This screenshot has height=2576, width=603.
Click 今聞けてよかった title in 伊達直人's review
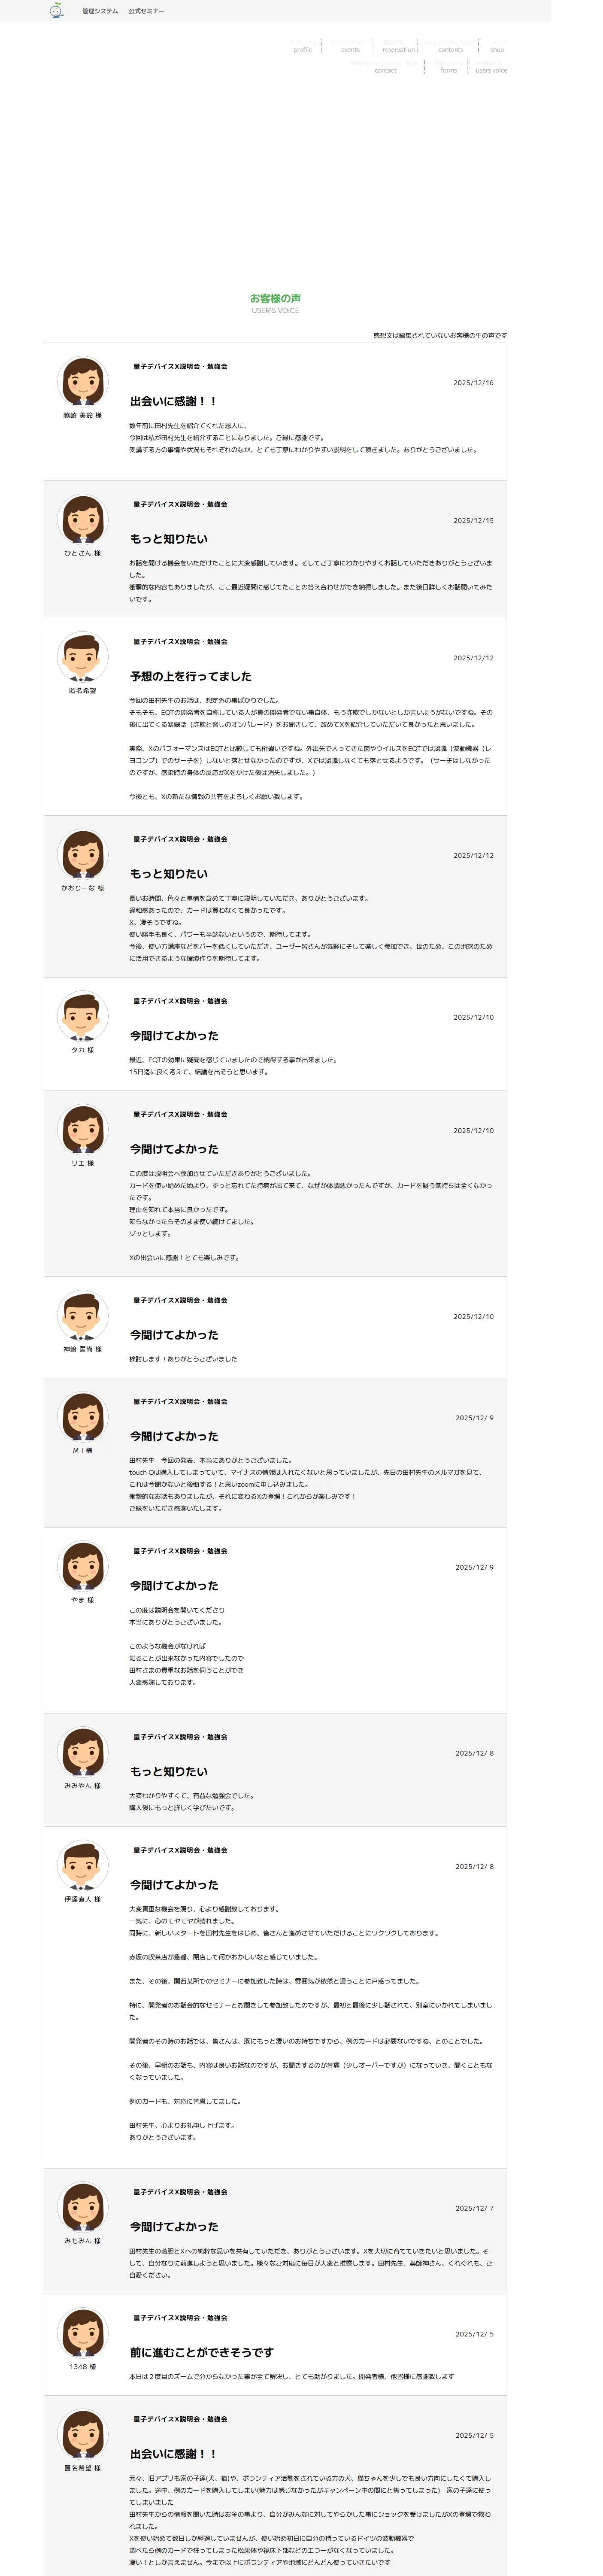point(174,1885)
